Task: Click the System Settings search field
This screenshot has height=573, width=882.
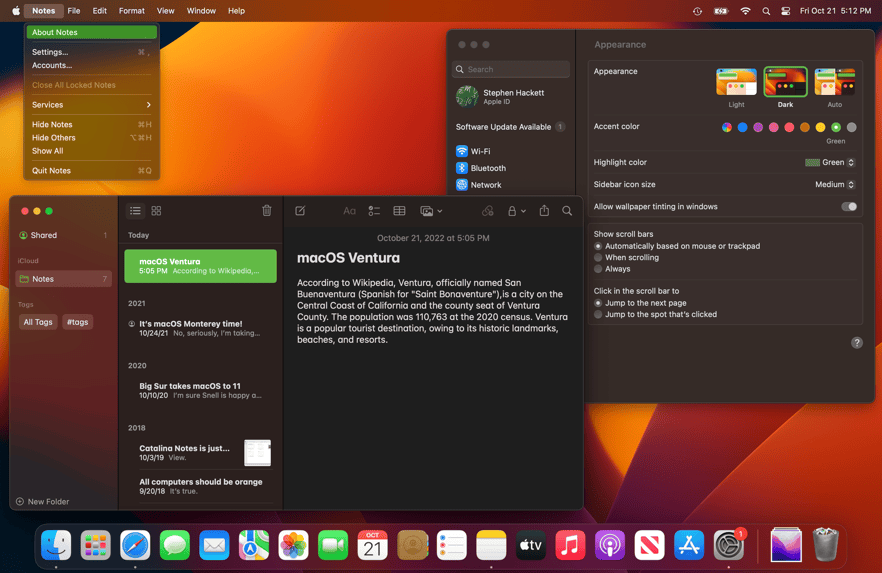Action: 511,69
